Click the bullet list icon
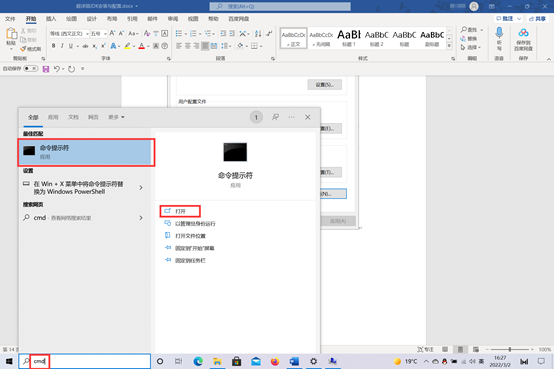 [x=179, y=34]
